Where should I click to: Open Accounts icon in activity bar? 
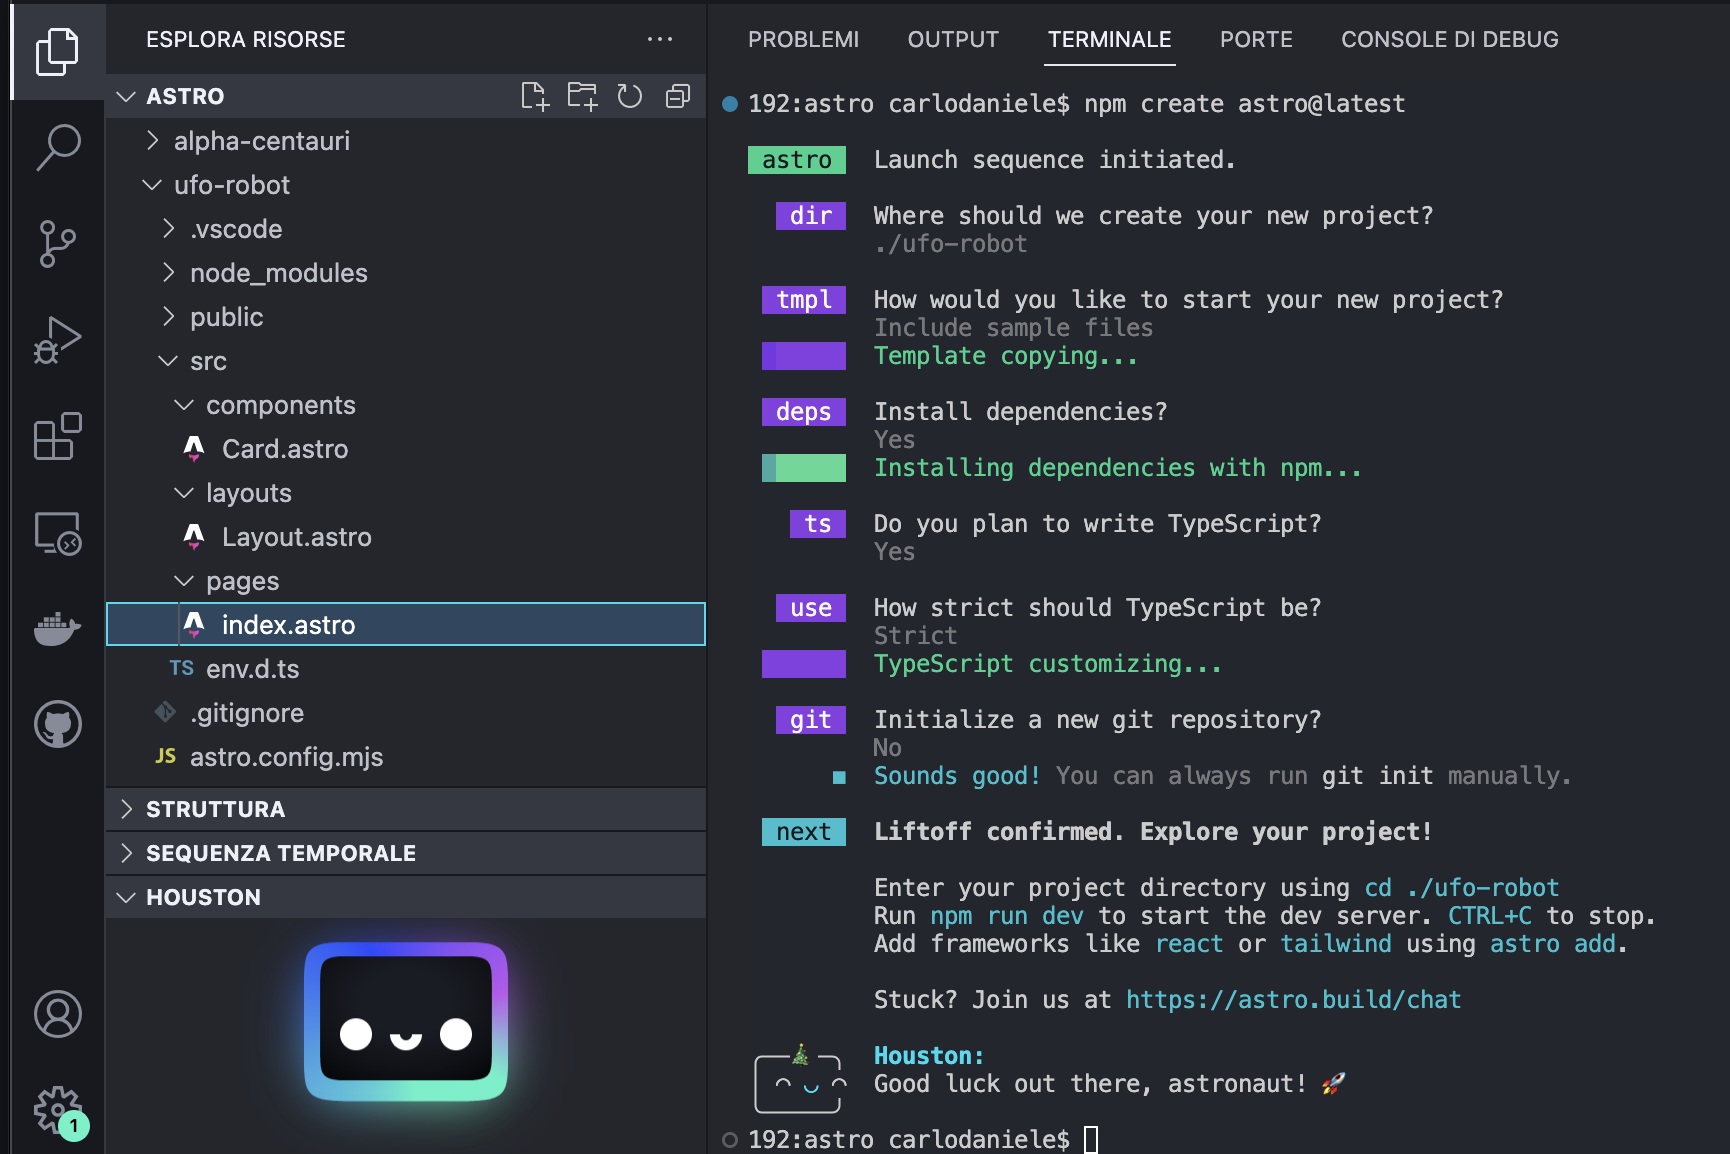coord(57,1014)
